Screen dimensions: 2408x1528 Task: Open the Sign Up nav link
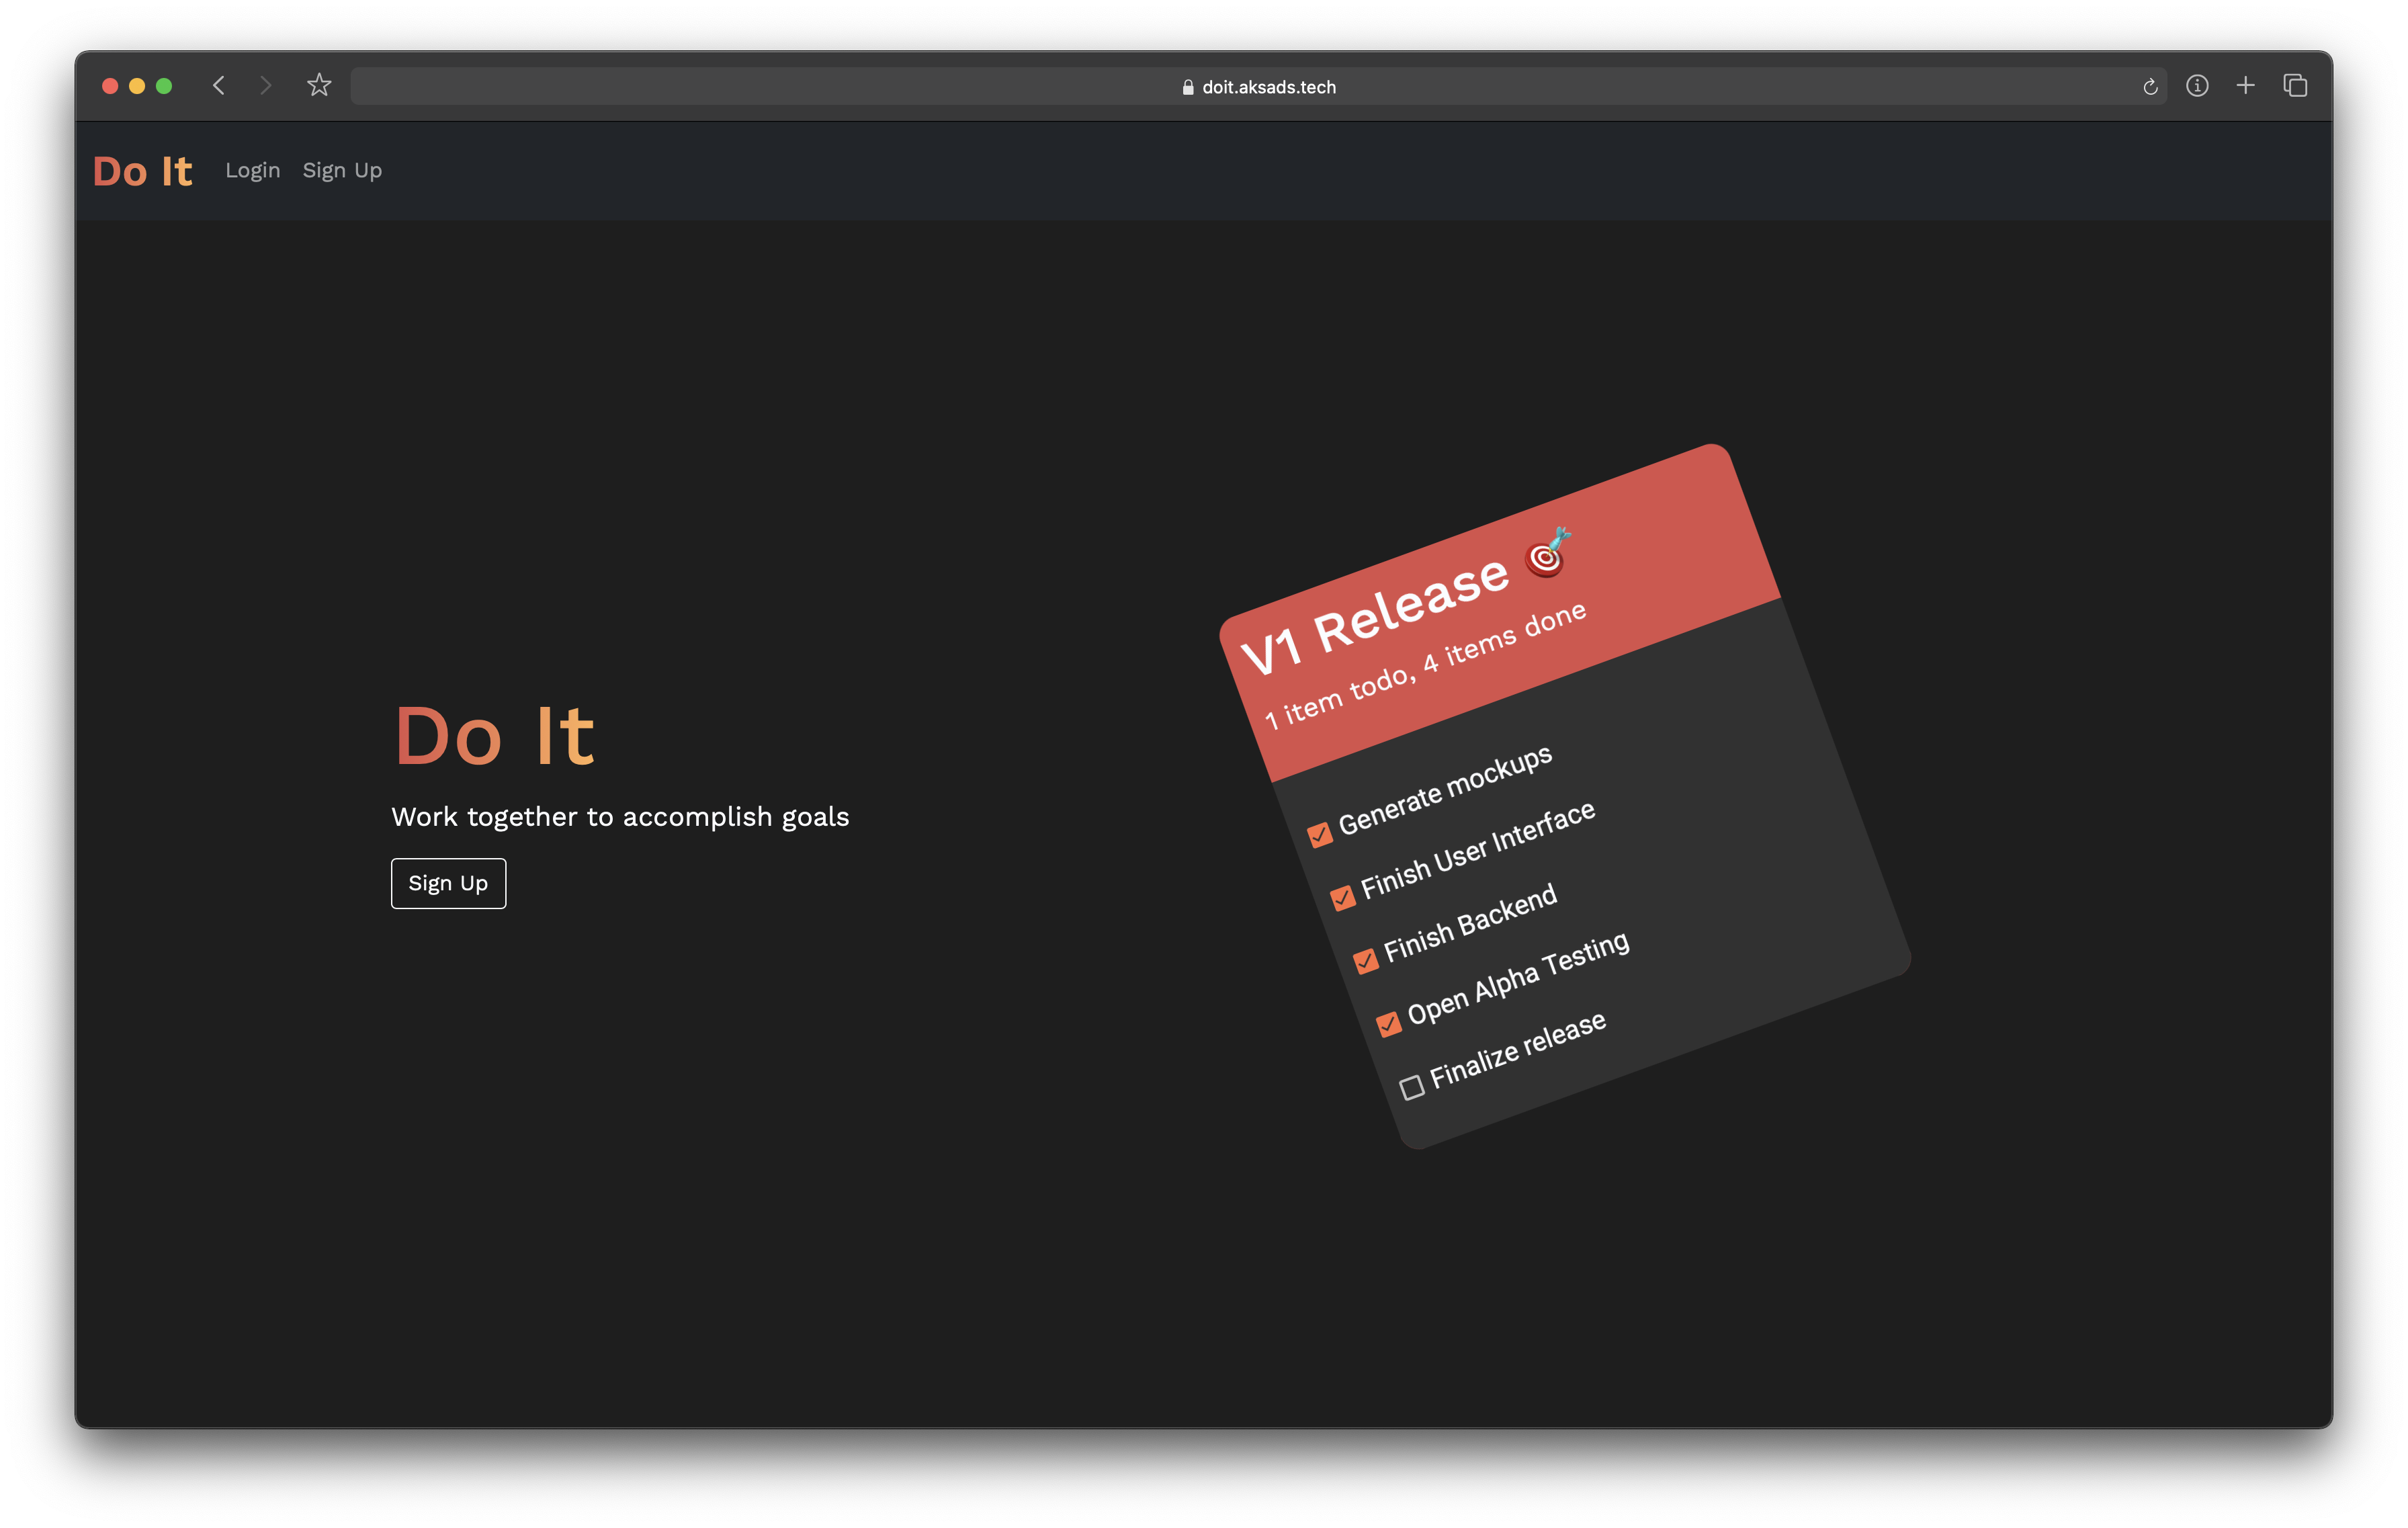(x=342, y=170)
